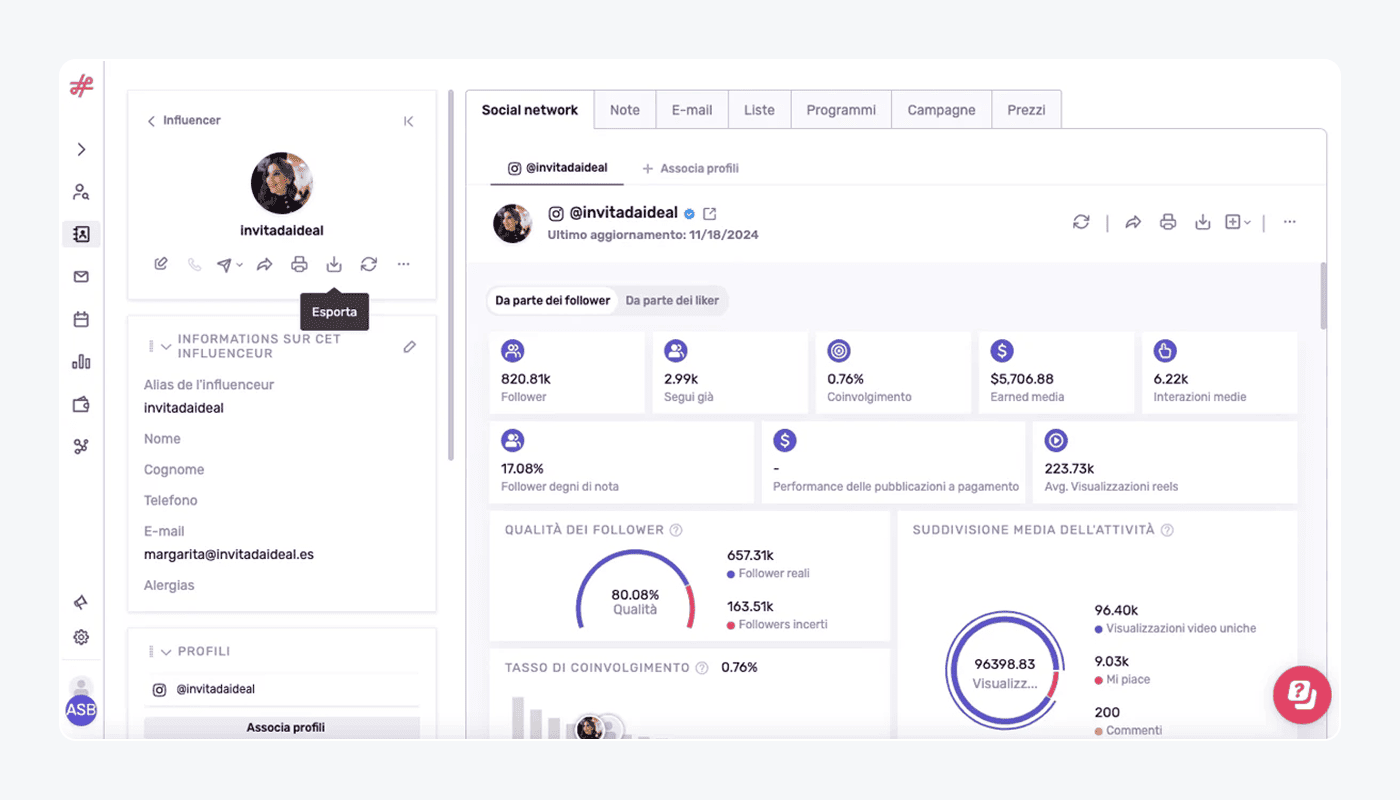Open the bar chart statistics icon in the sidebar
The height and width of the screenshot is (800, 1400).
pos(81,362)
